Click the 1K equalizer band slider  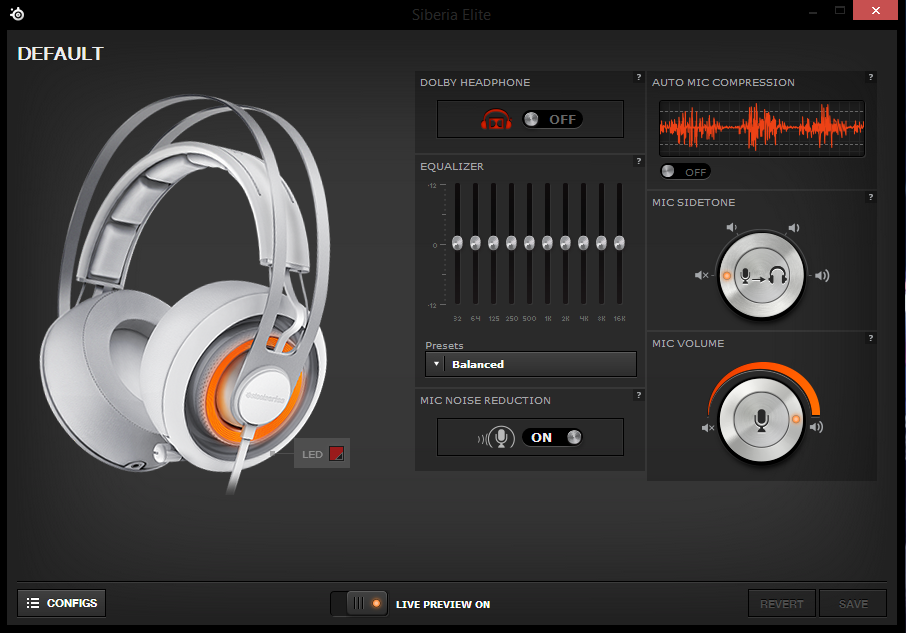[x=547, y=243]
